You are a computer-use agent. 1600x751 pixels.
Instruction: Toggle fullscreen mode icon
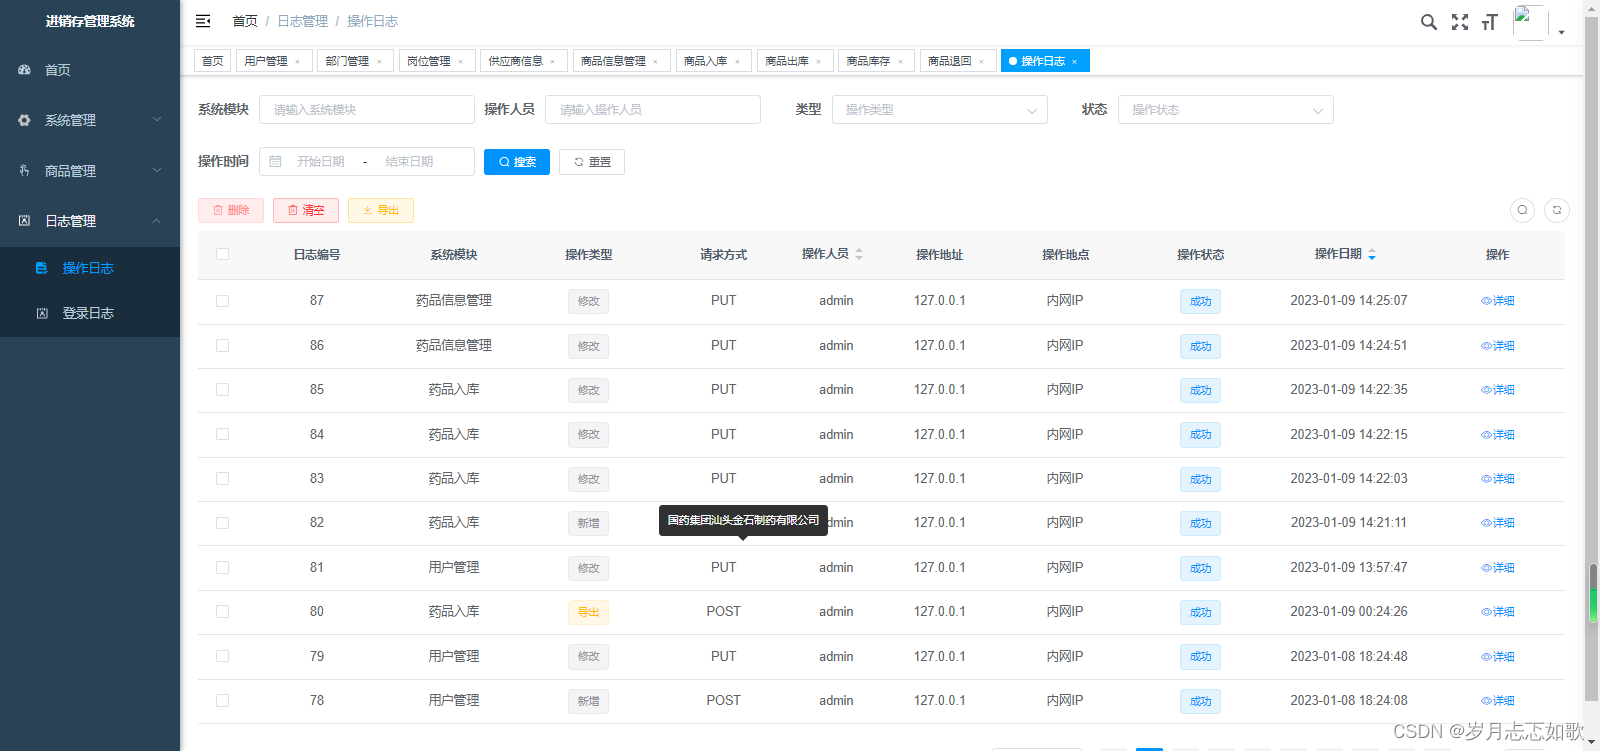pos(1460,22)
